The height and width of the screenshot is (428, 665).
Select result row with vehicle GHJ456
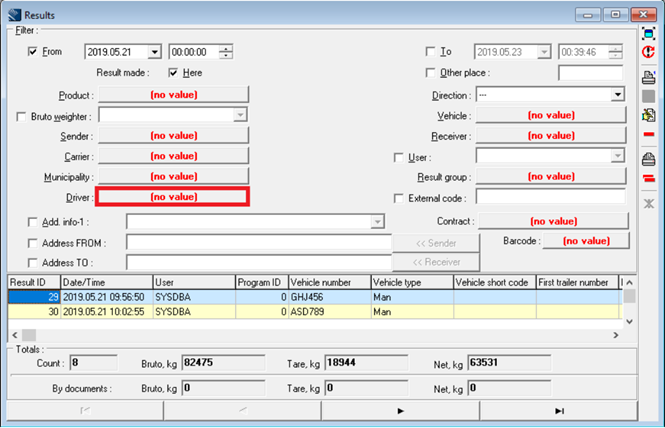(315, 297)
